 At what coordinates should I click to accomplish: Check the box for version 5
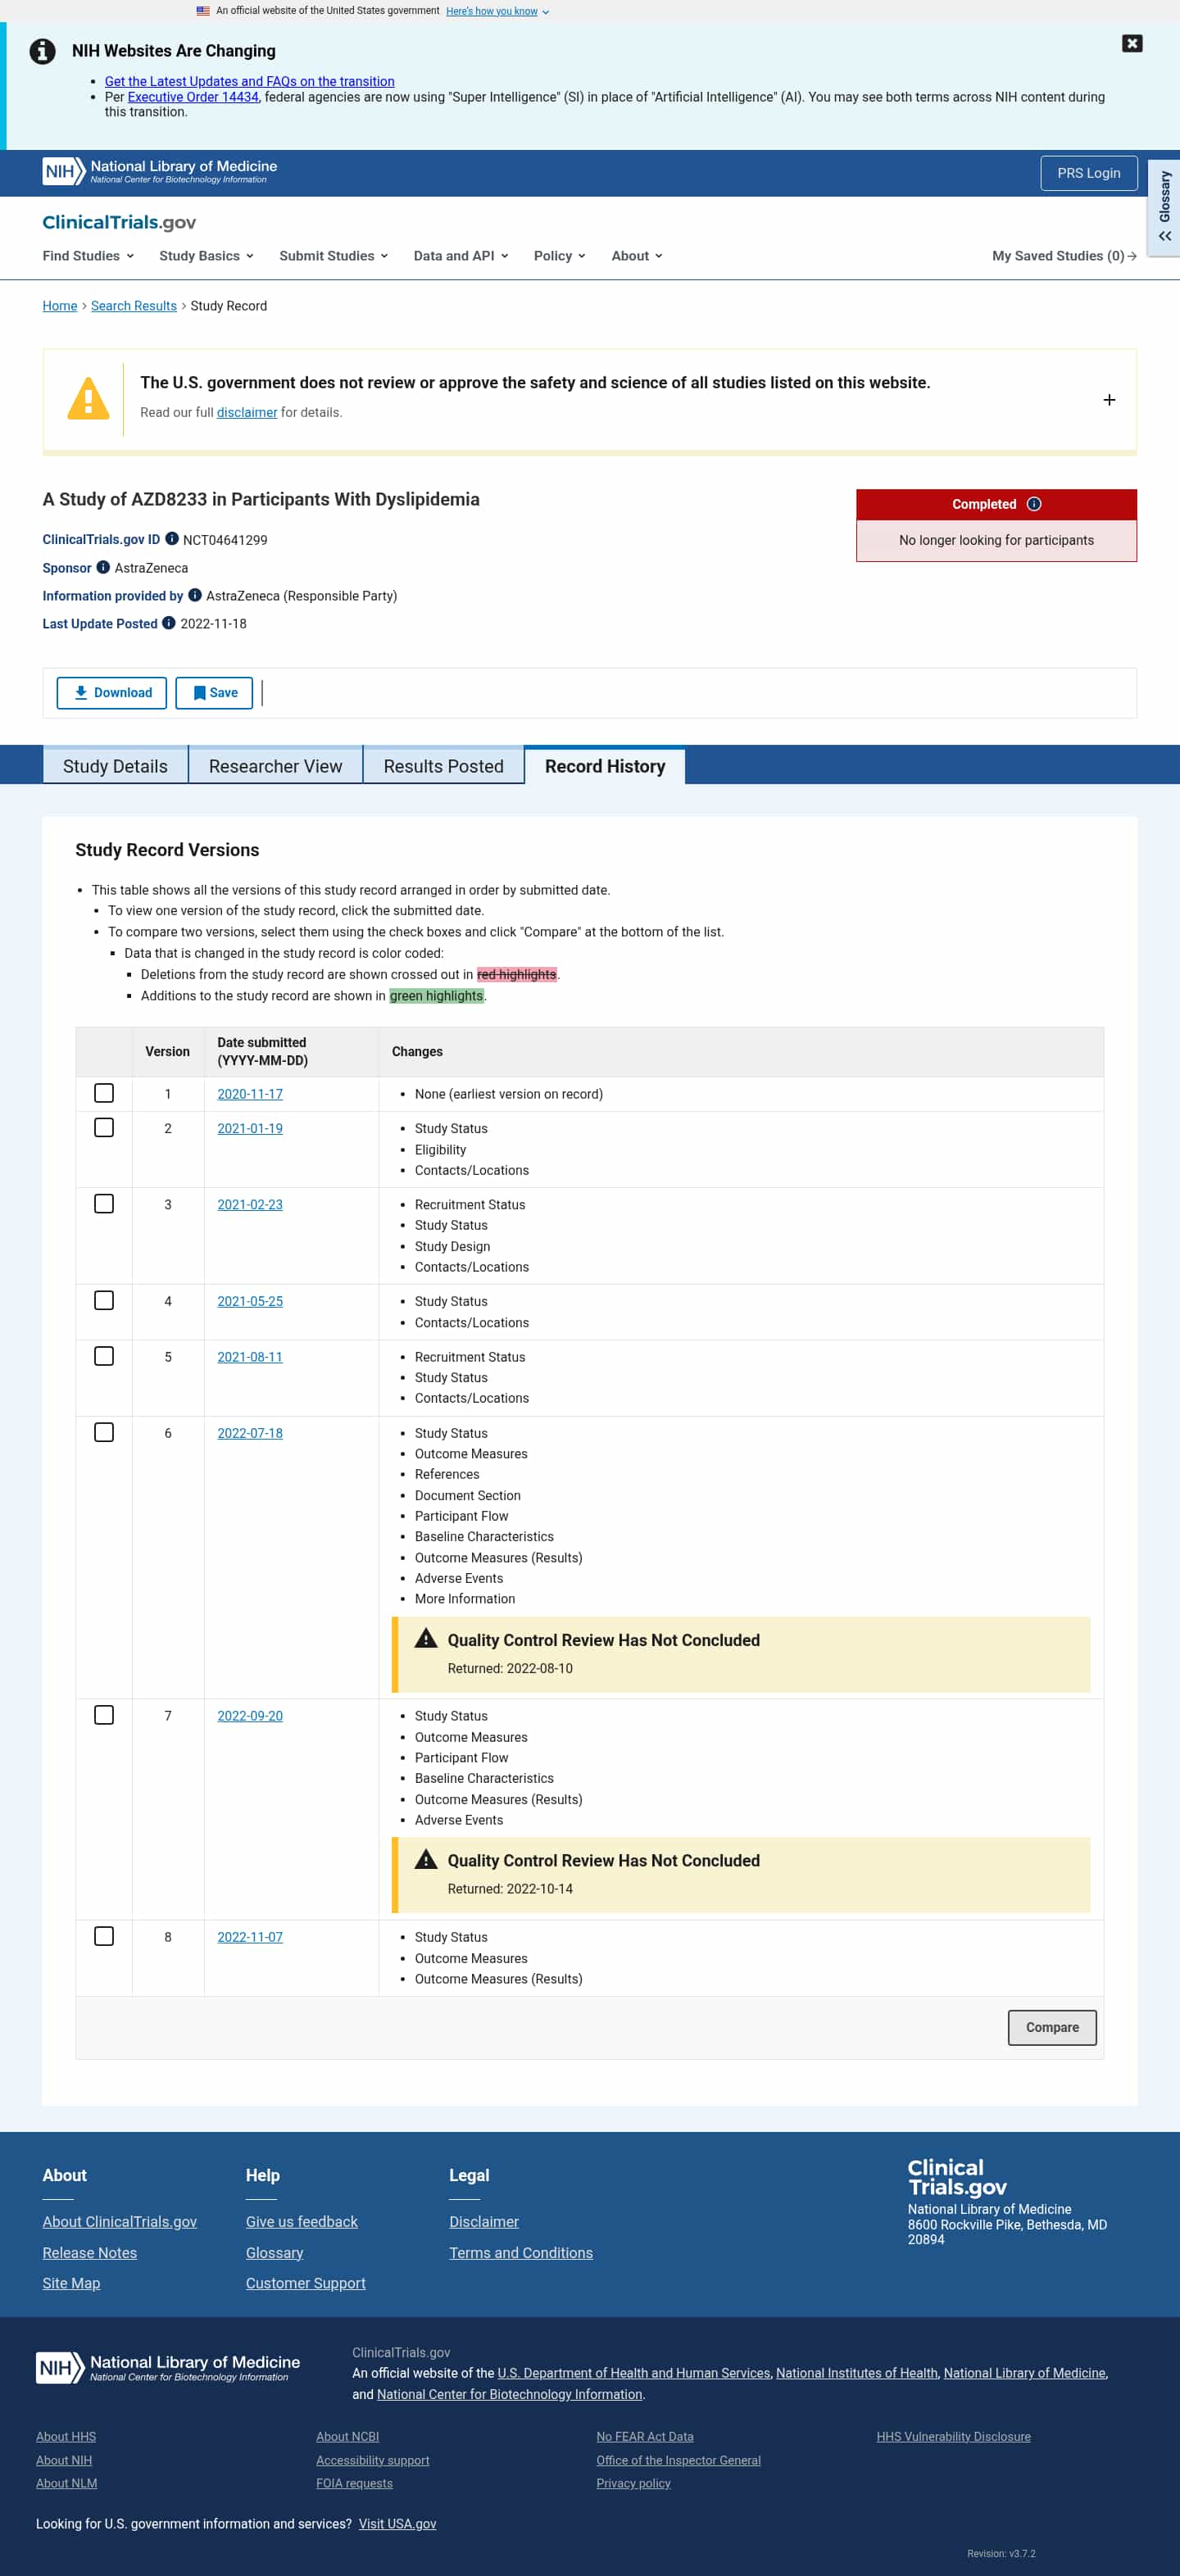coord(104,1356)
